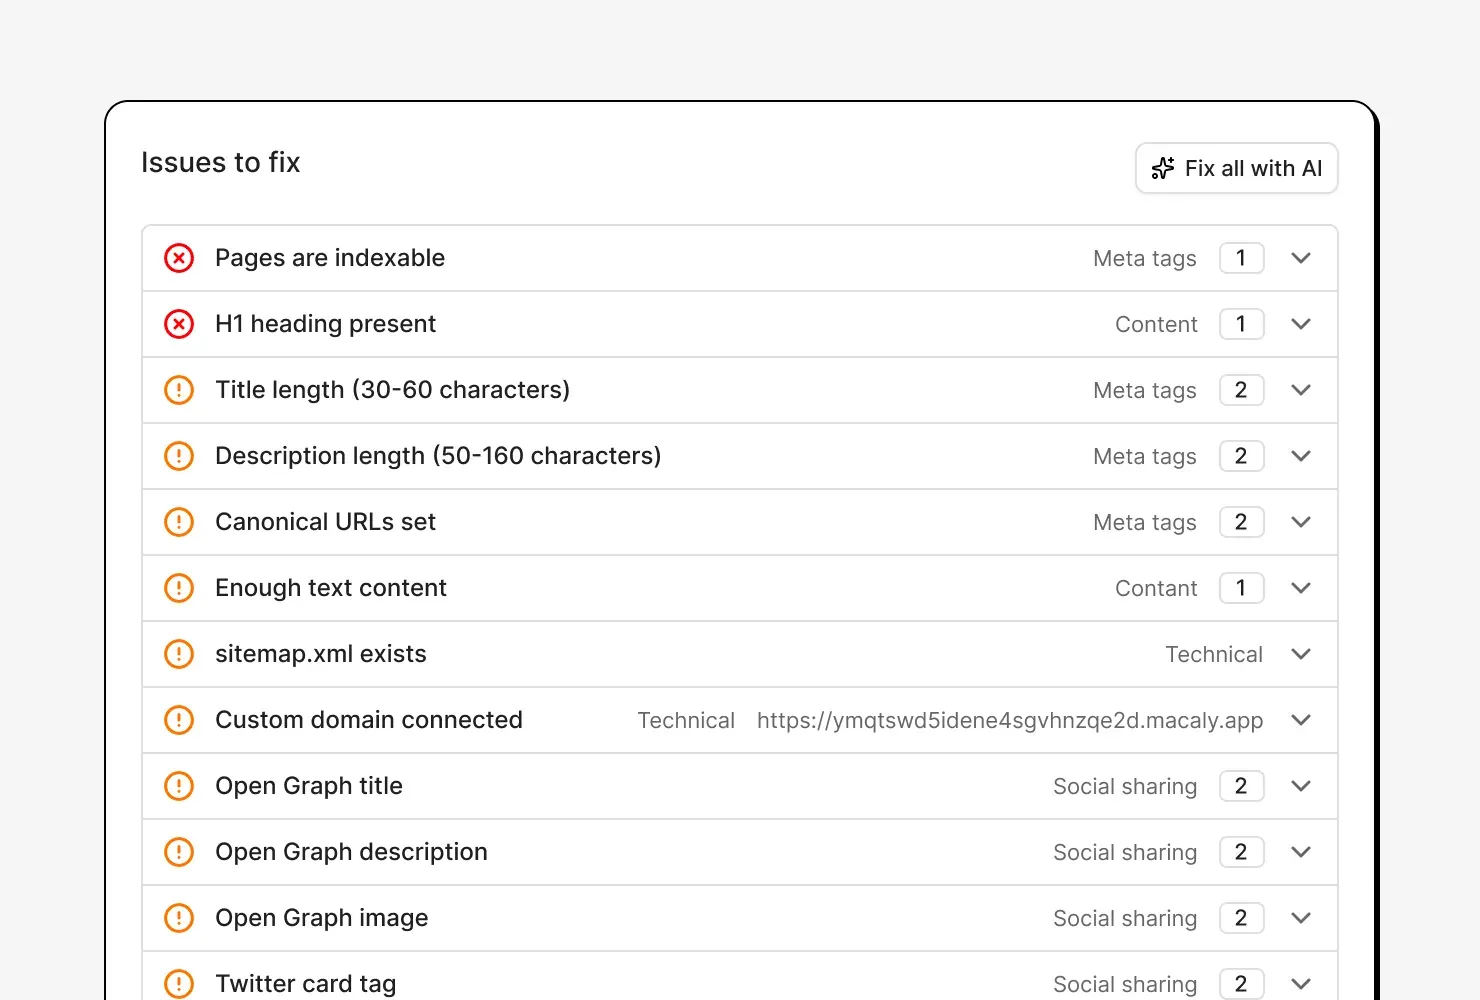Expand the sitemap.xml exists chevron
Image resolution: width=1480 pixels, height=1000 pixels.
point(1301,654)
